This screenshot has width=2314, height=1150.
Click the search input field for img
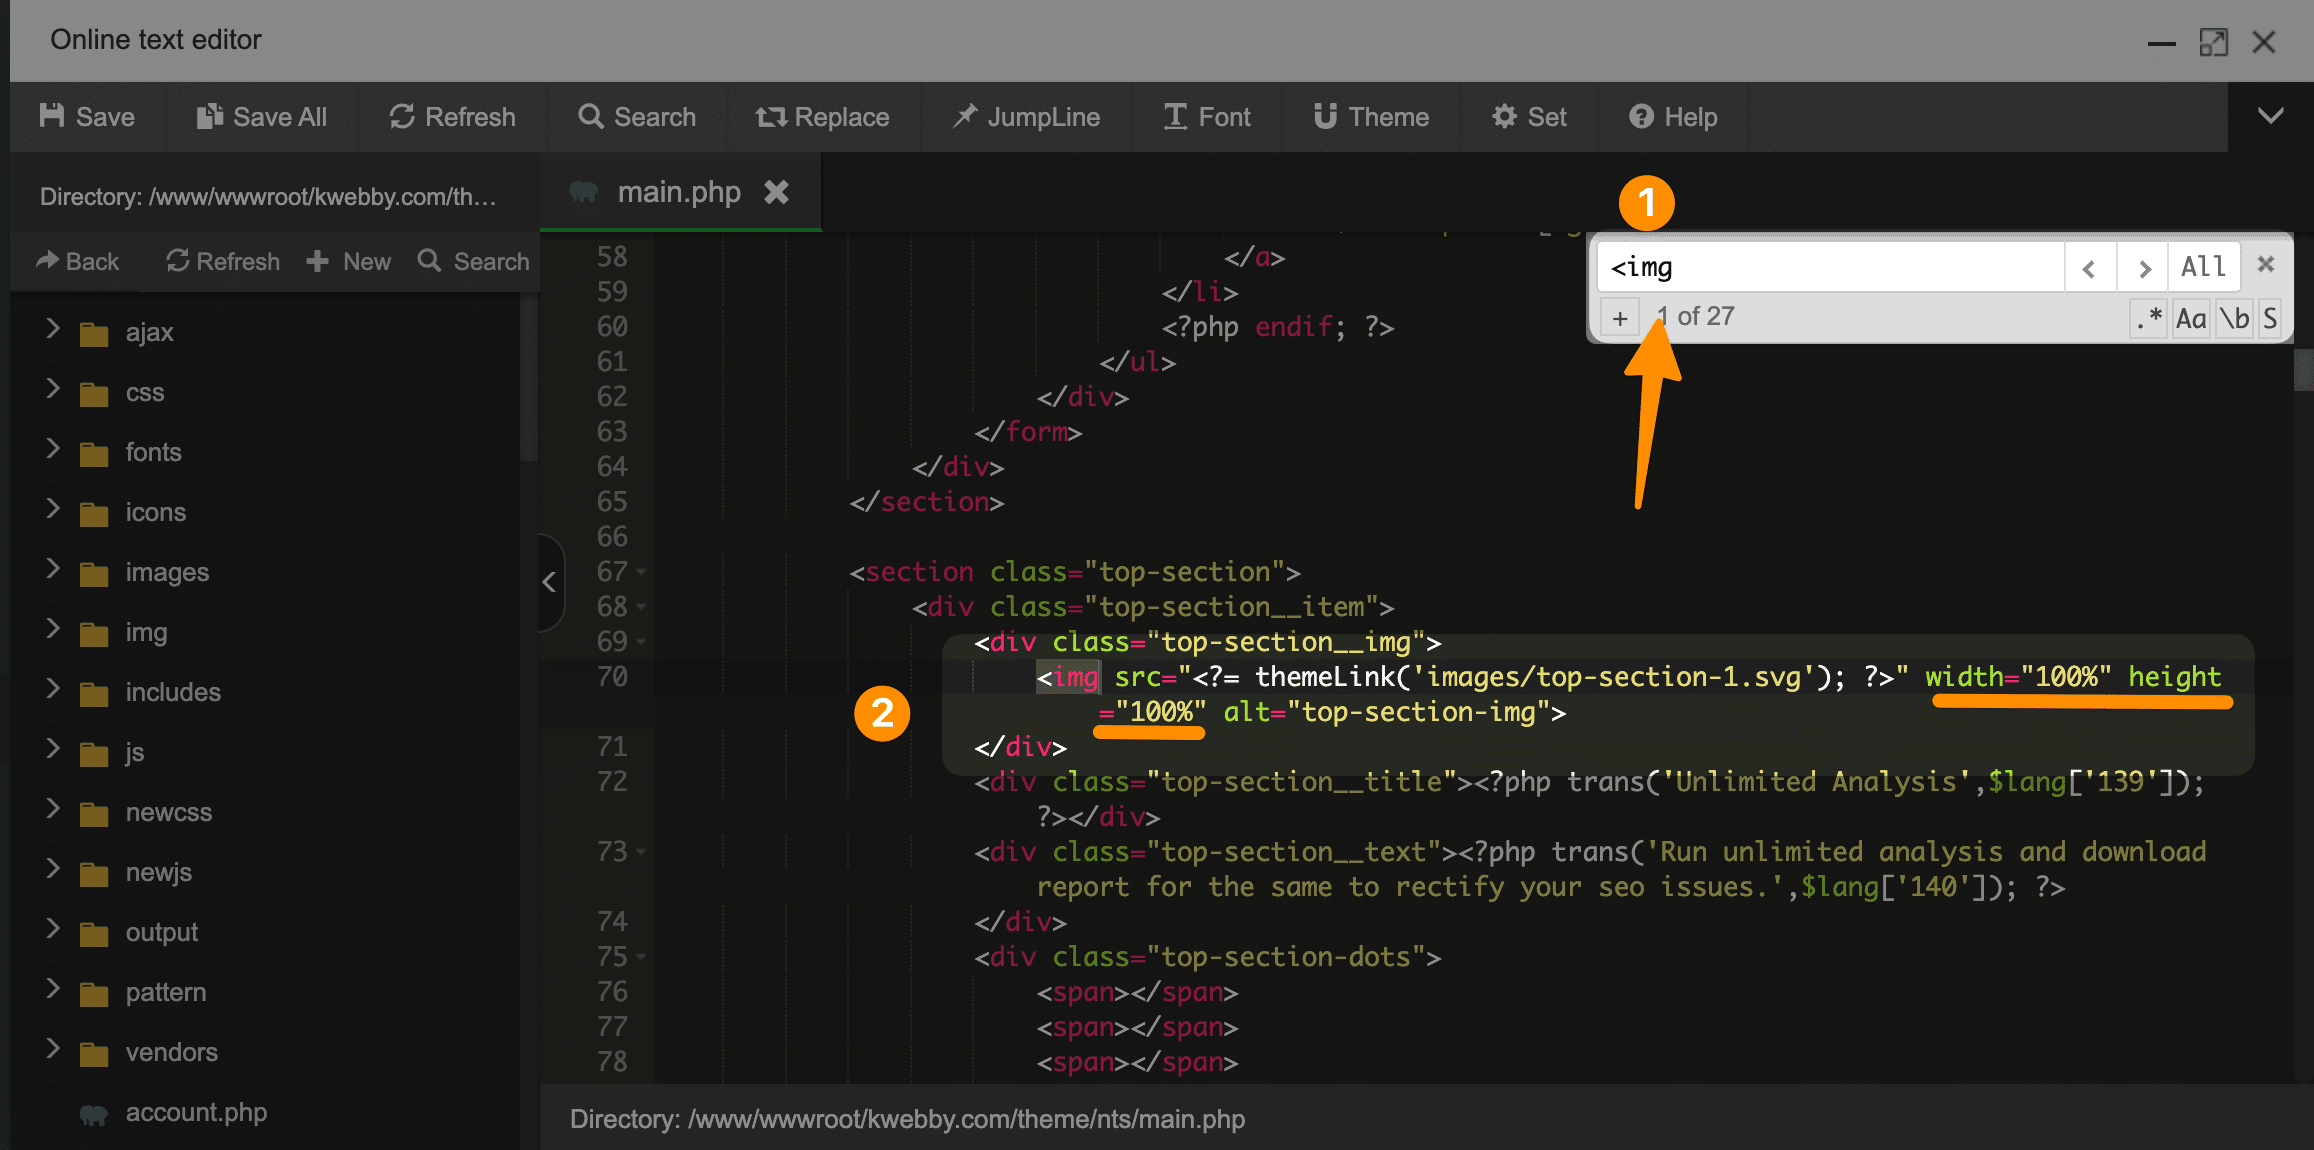pos(1836,267)
